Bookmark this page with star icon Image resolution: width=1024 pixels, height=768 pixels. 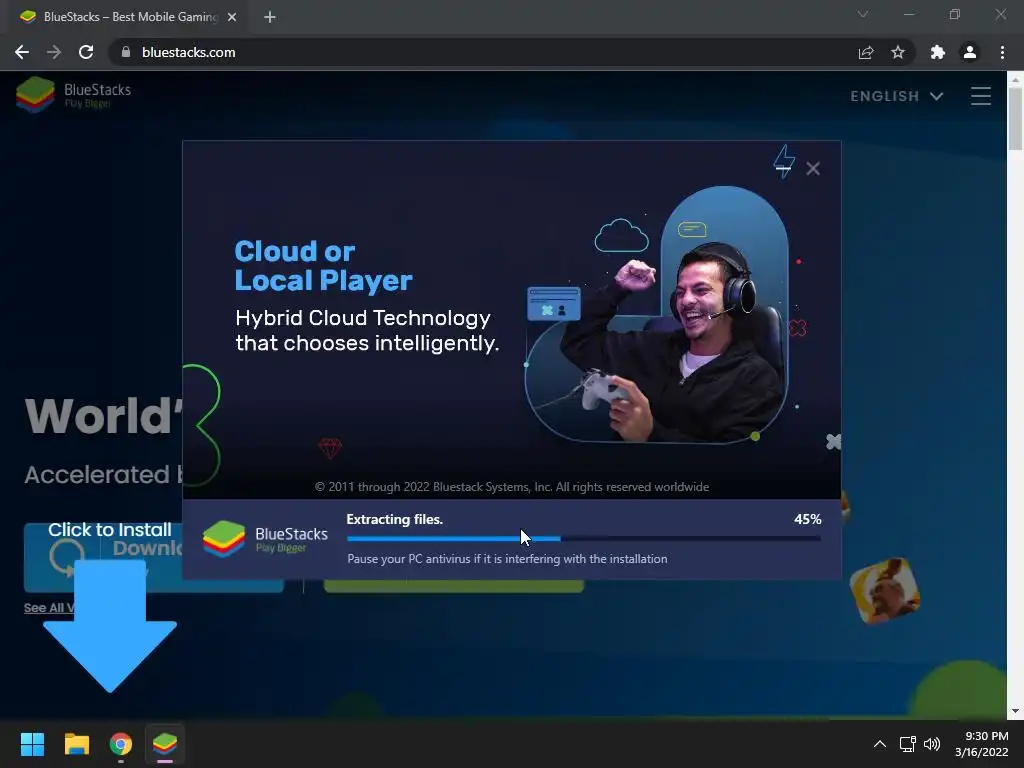898,52
